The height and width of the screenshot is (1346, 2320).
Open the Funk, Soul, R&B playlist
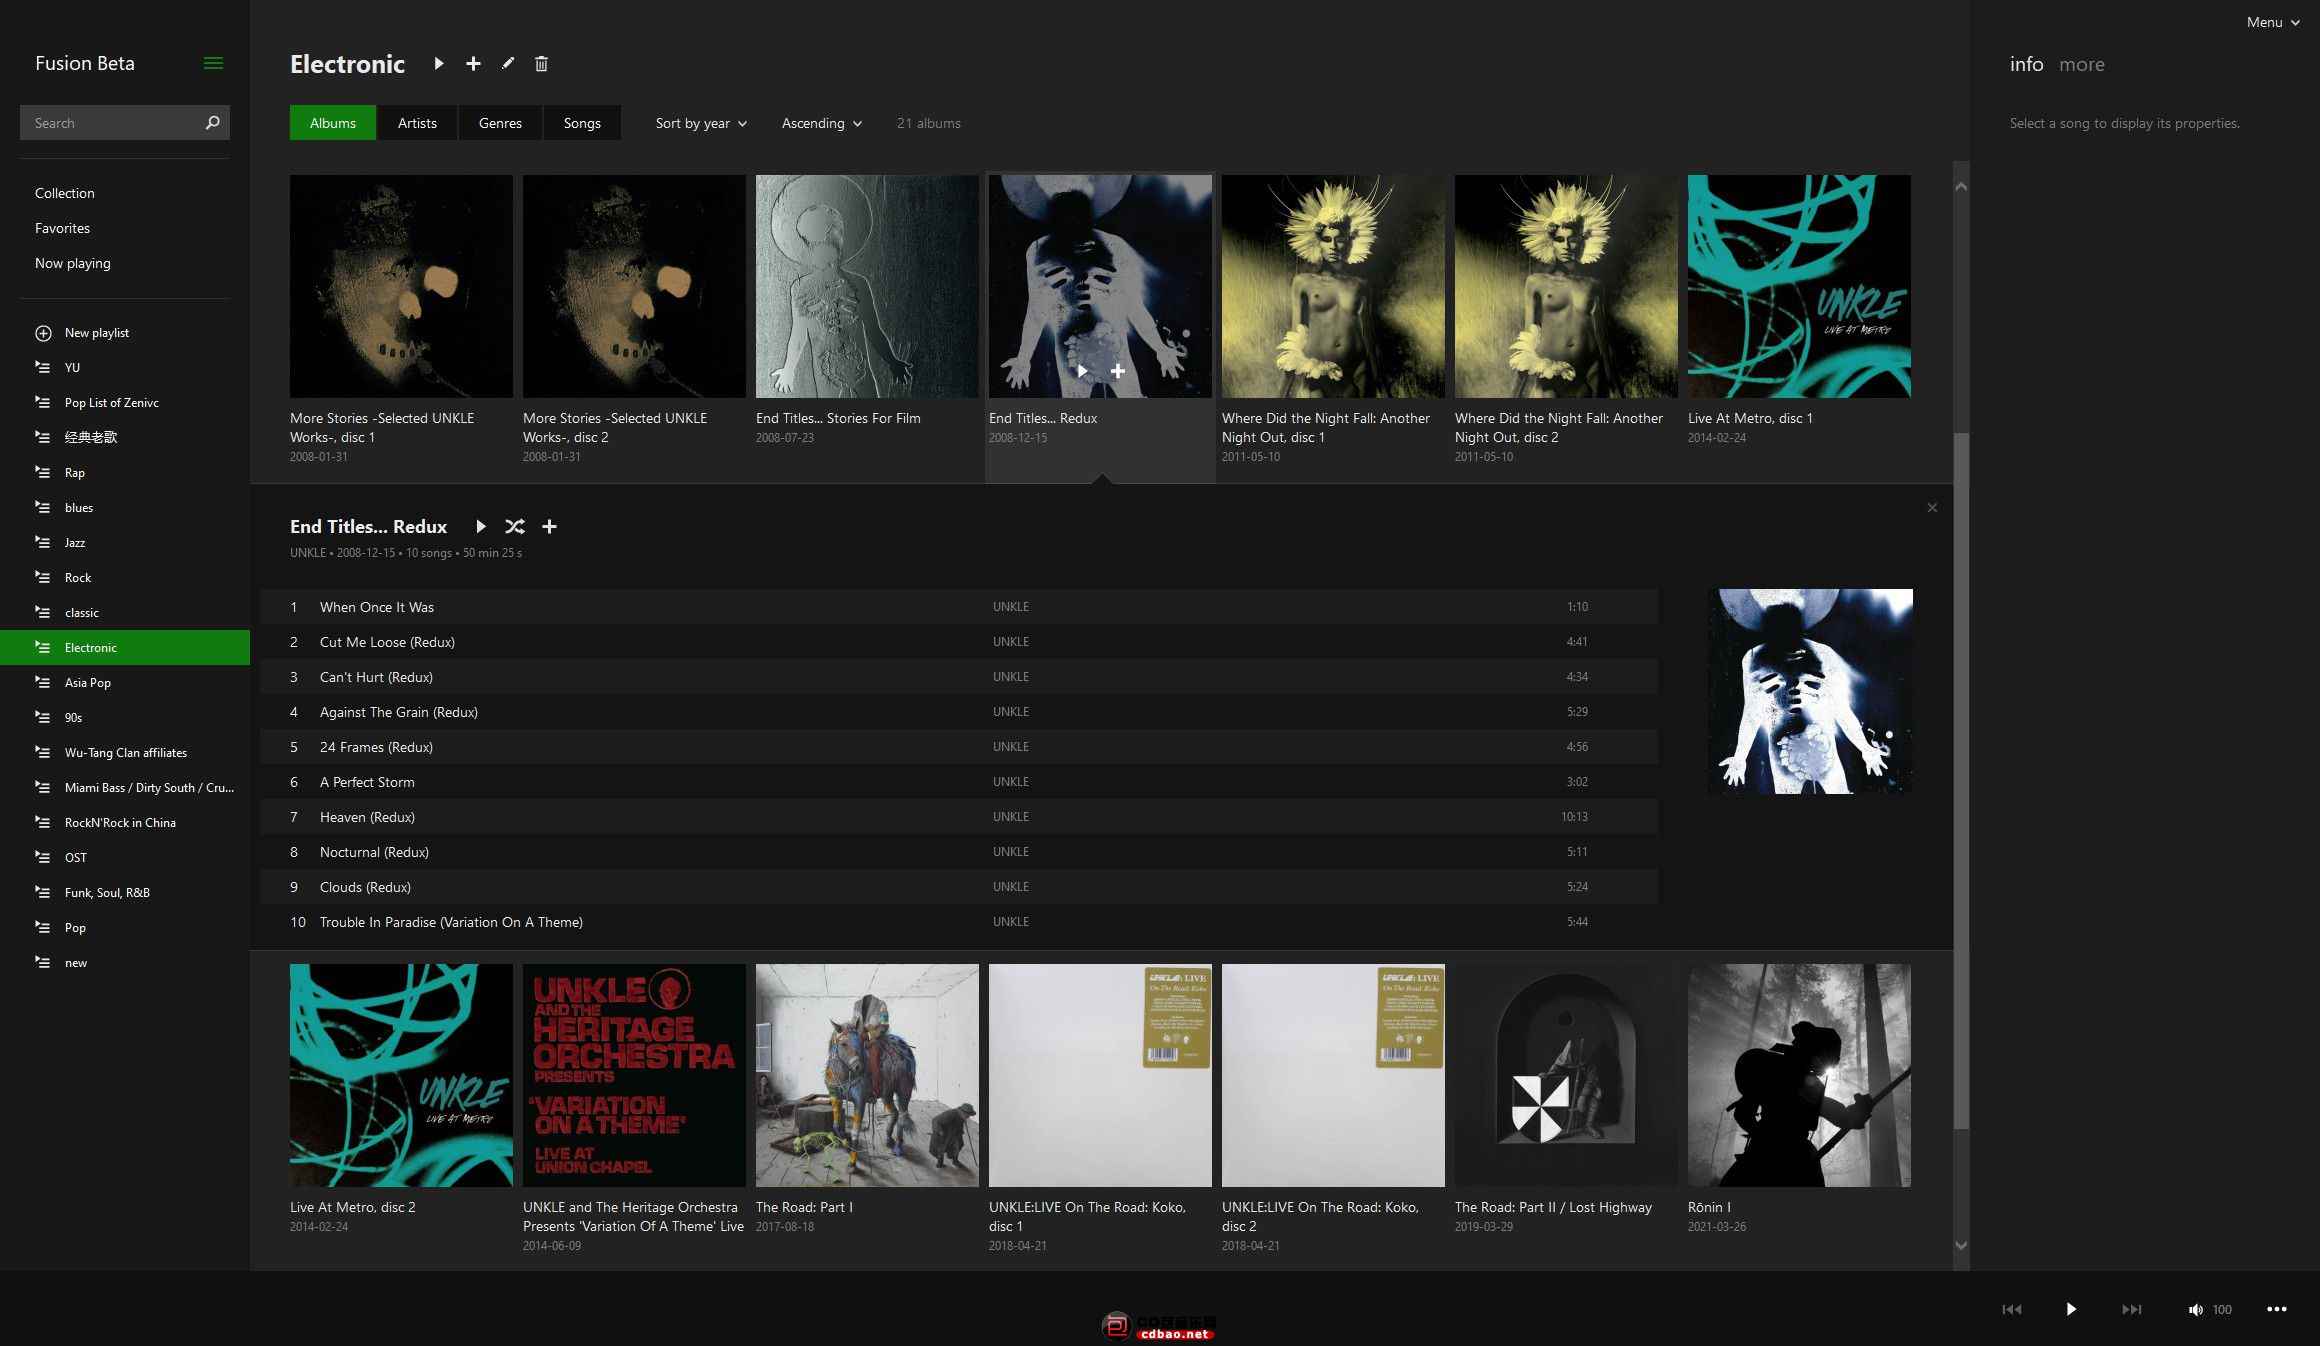(x=125, y=893)
